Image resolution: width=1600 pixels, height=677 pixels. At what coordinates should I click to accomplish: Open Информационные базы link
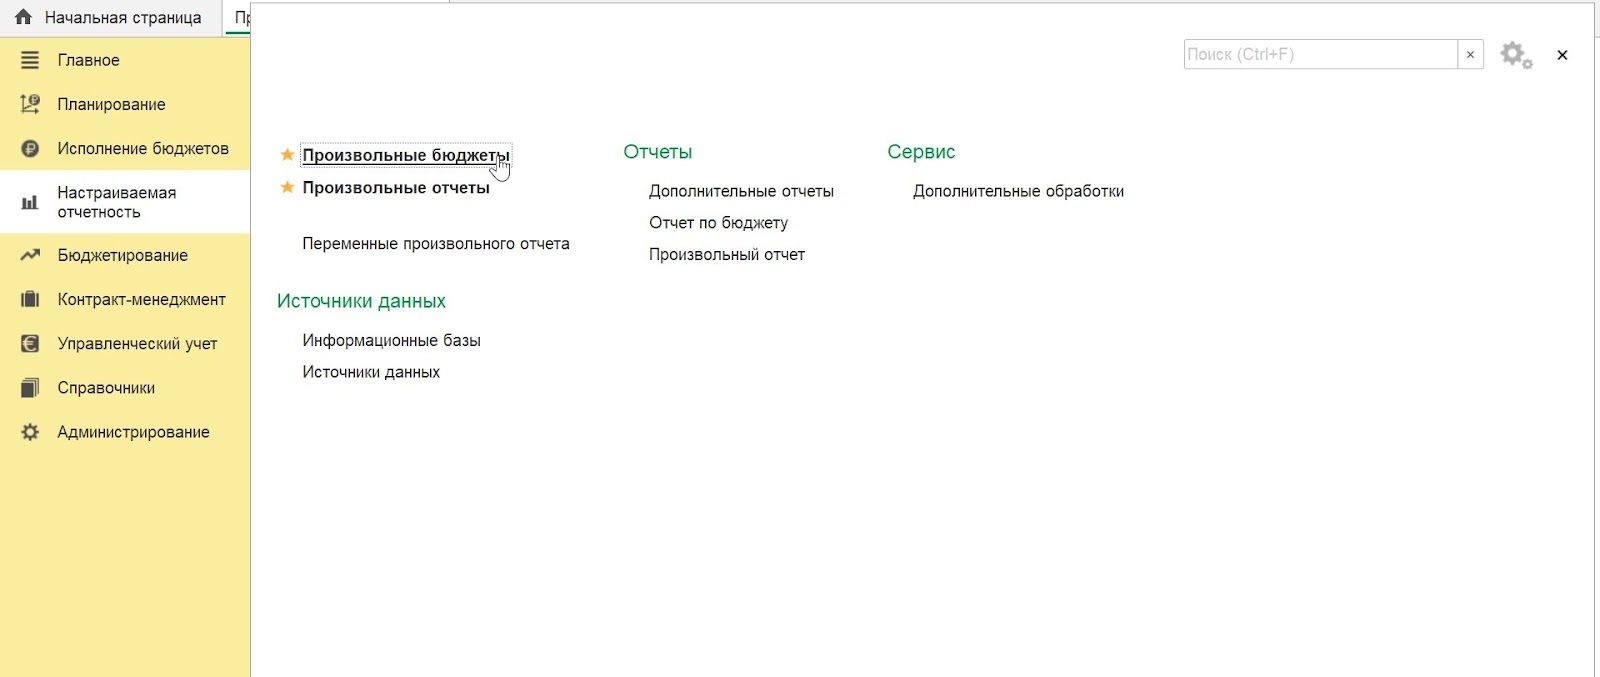(x=391, y=341)
